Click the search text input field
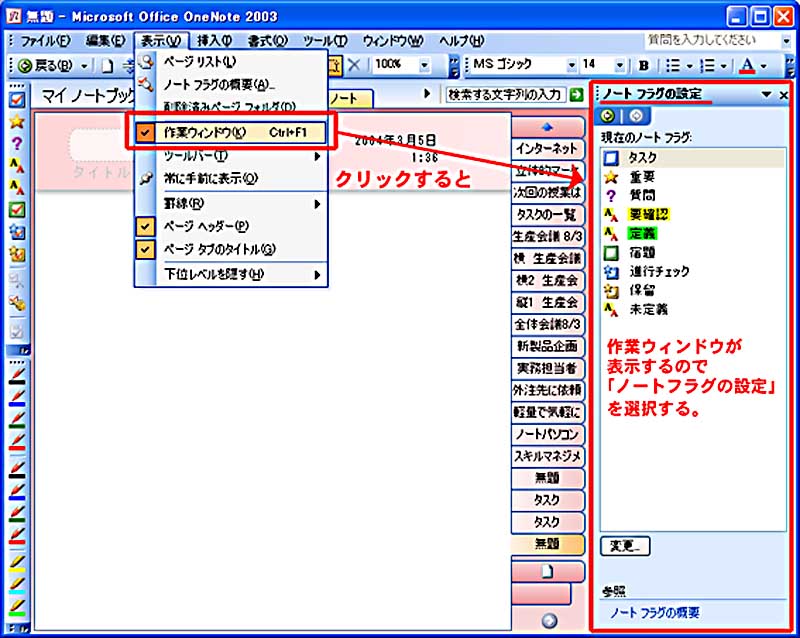The width and height of the screenshot is (800, 638). click(506, 95)
